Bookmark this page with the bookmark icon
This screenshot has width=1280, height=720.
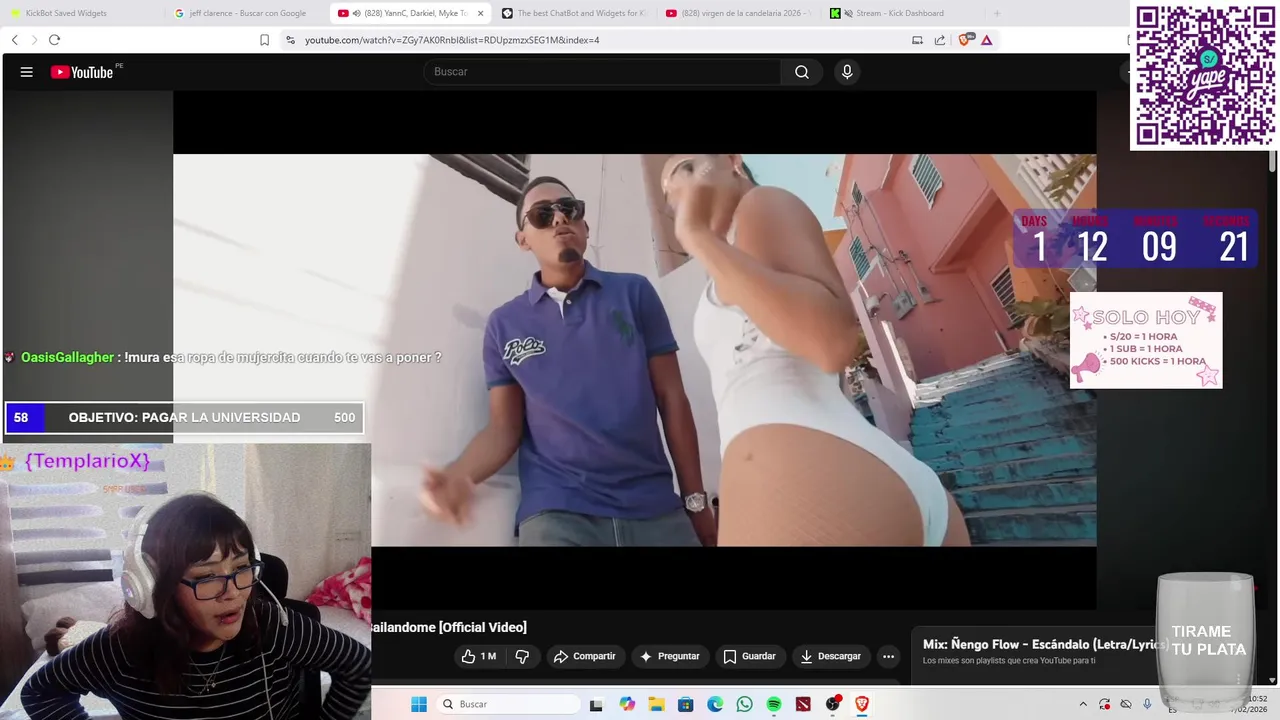pyautogui.click(x=264, y=40)
